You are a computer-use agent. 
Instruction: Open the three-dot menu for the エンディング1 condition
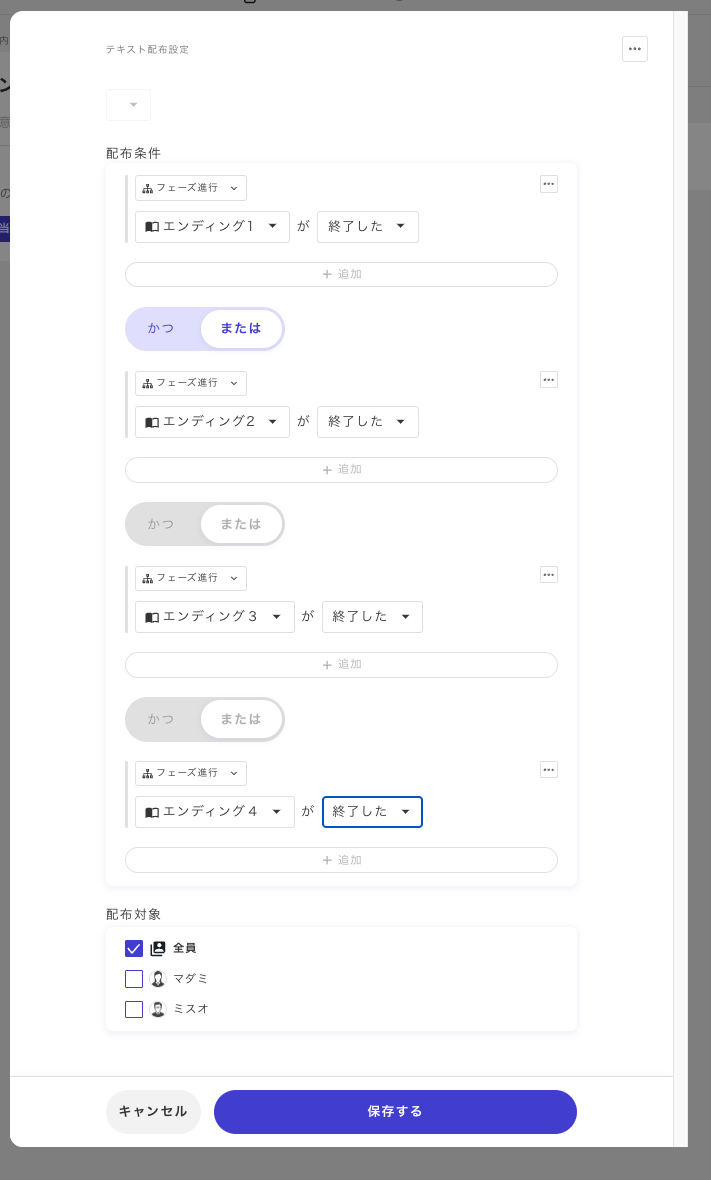pyautogui.click(x=548, y=184)
